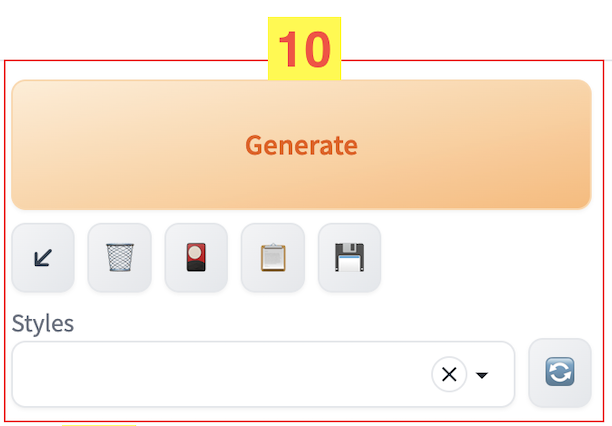Clear the prompt with the trash icon

click(x=119, y=258)
